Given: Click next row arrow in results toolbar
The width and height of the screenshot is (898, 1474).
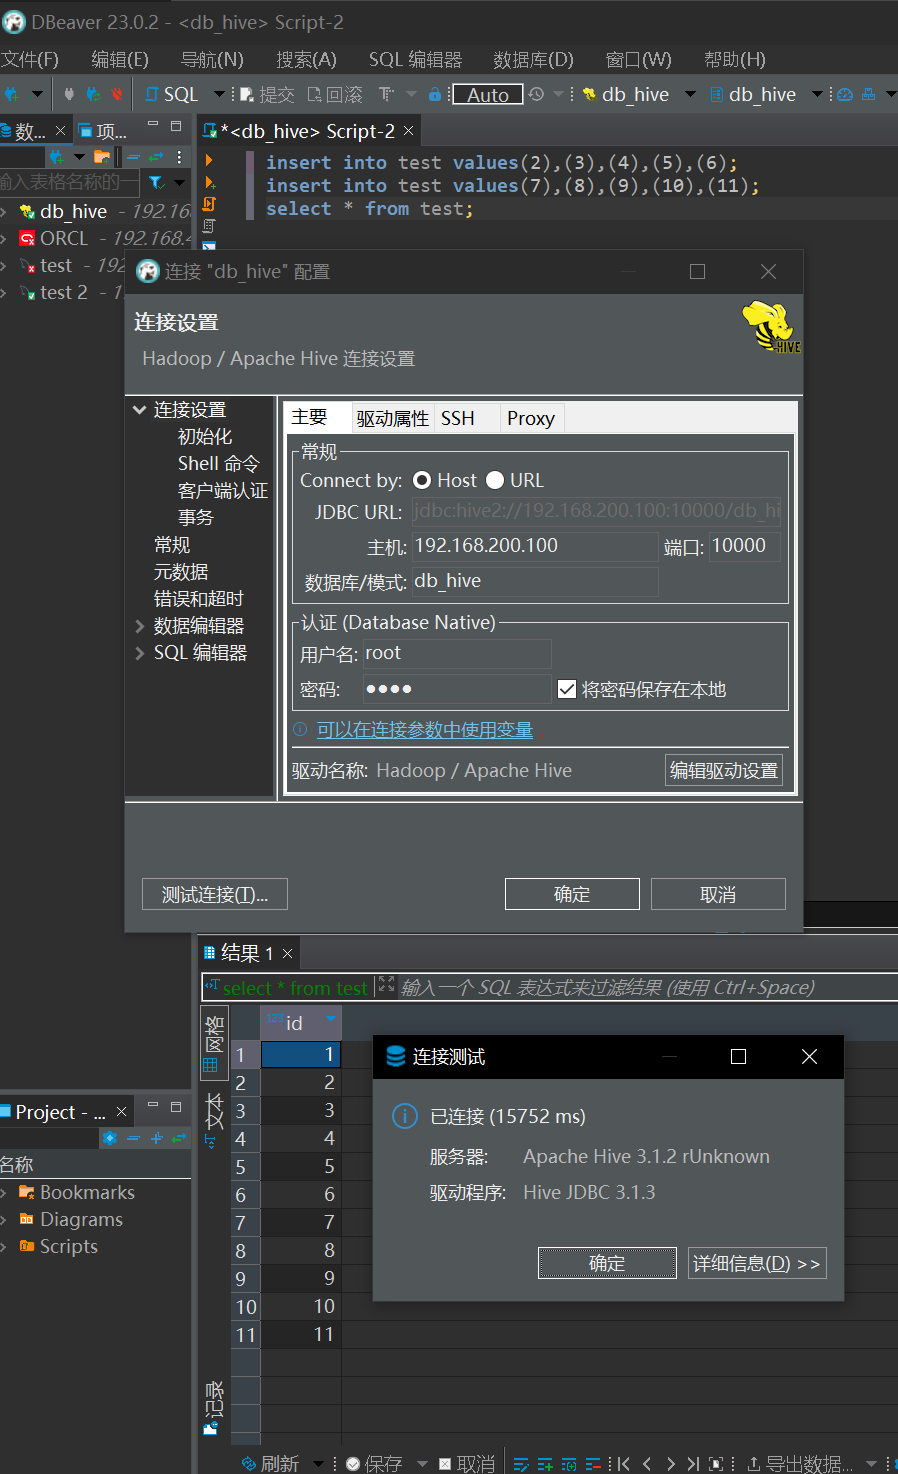Looking at the screenshot, I should coord(670,1464).
